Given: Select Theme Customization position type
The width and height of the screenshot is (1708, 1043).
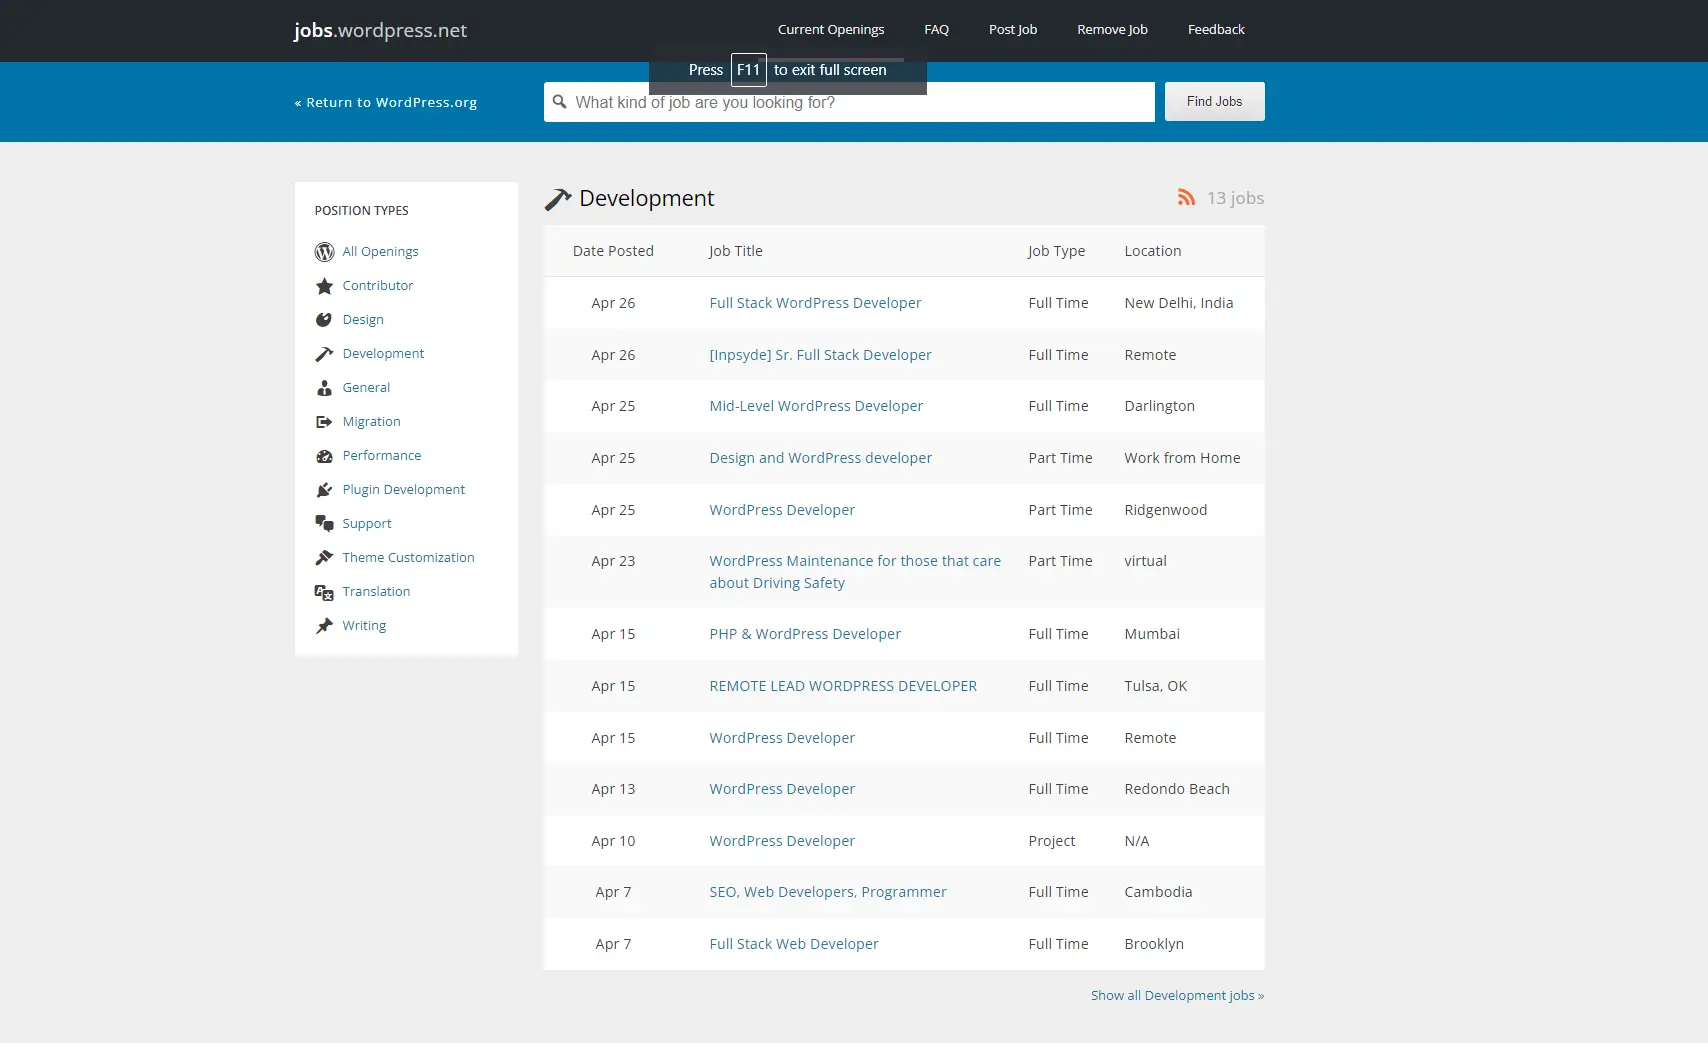Looking at the screenshot, I should [408, 558].
